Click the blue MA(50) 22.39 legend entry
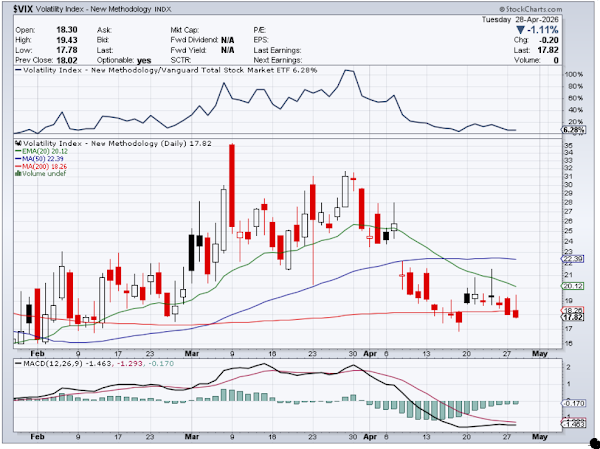This screenshot has width=600, height=449. (x=39, y=158)
